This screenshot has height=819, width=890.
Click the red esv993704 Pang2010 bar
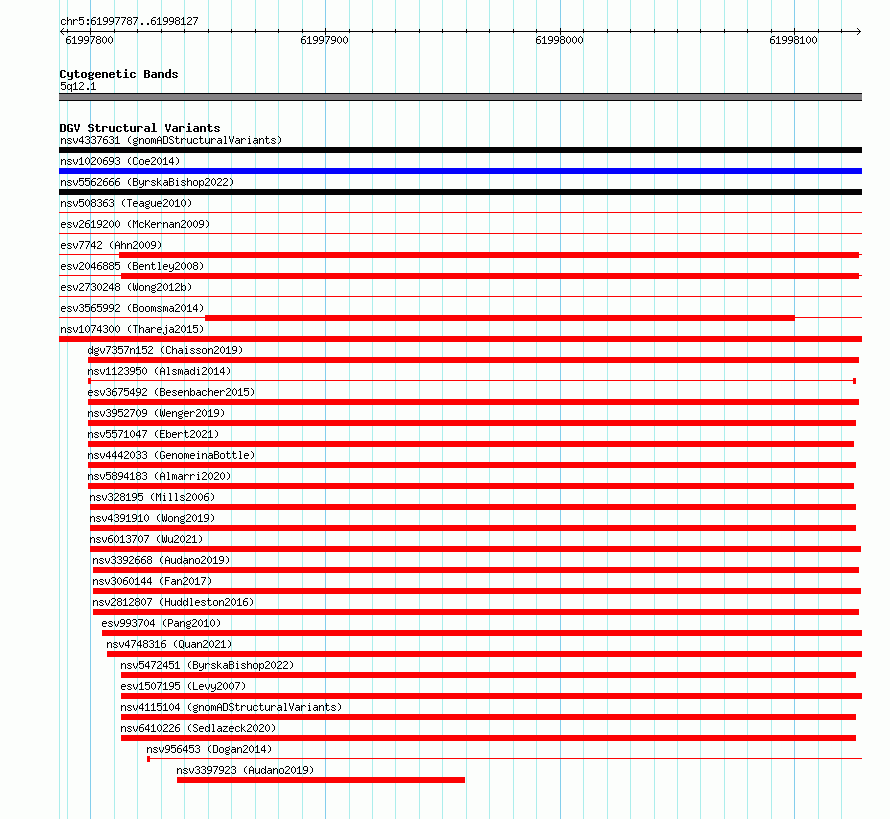point(482,633)
